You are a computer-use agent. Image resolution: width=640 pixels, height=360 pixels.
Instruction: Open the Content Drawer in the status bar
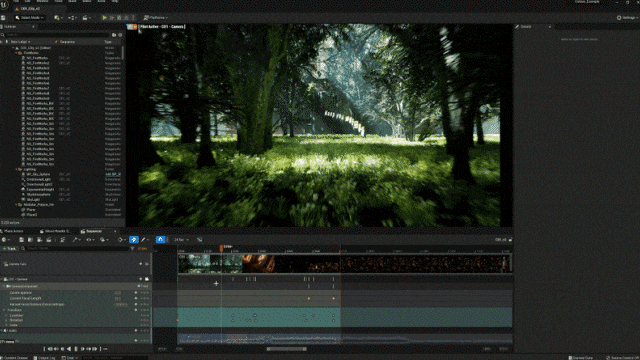(15, 358)
